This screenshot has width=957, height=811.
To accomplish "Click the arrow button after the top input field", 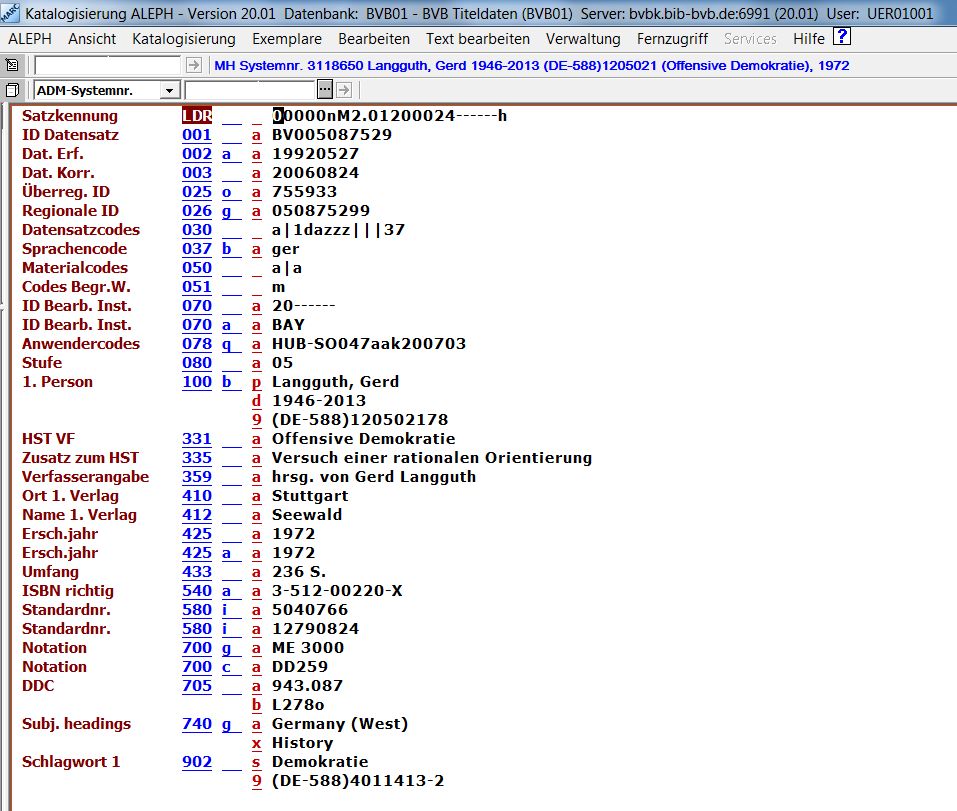I will [194, 65].
